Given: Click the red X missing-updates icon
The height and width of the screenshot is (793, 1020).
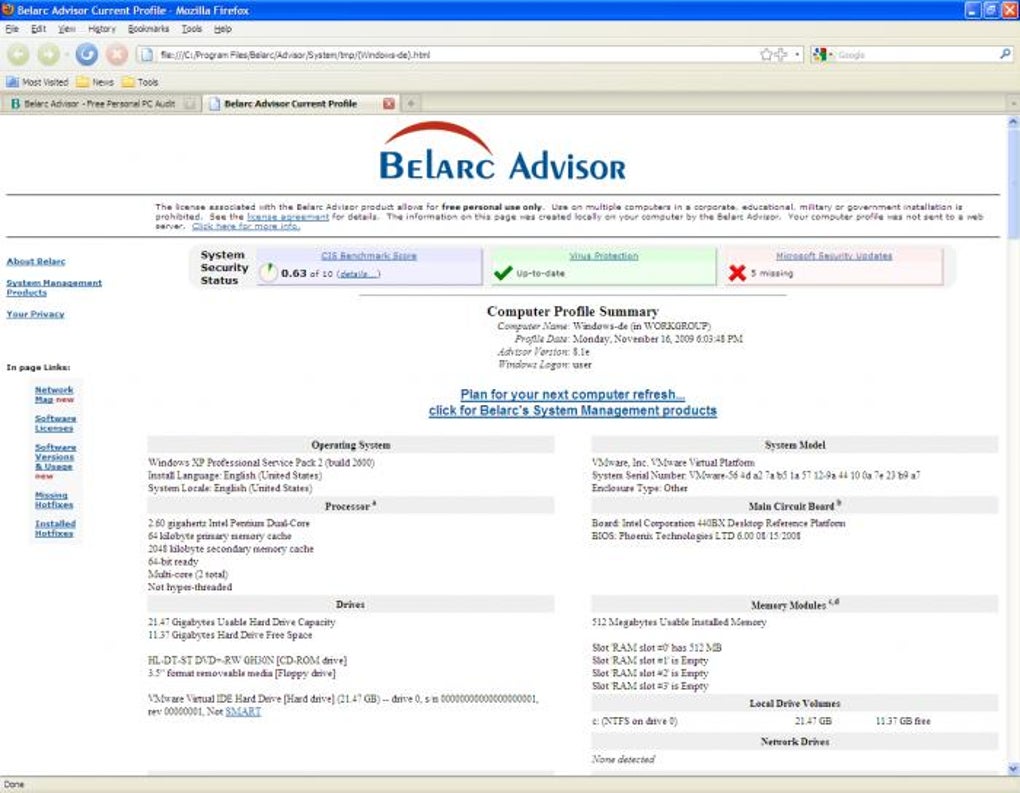Looking at the screenshot, I should pos(737,273).
